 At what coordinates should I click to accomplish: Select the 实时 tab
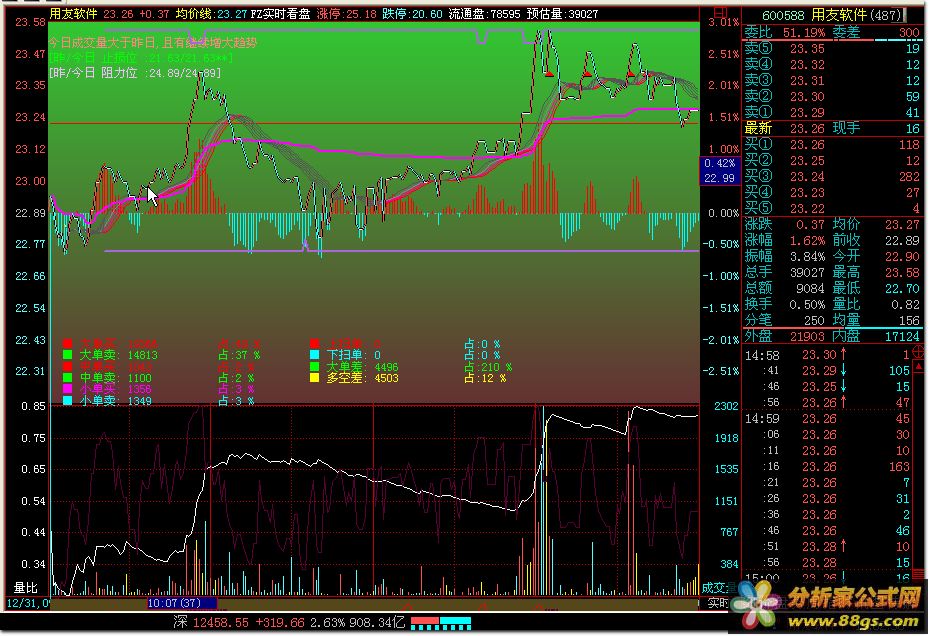(x=718, y=603)
